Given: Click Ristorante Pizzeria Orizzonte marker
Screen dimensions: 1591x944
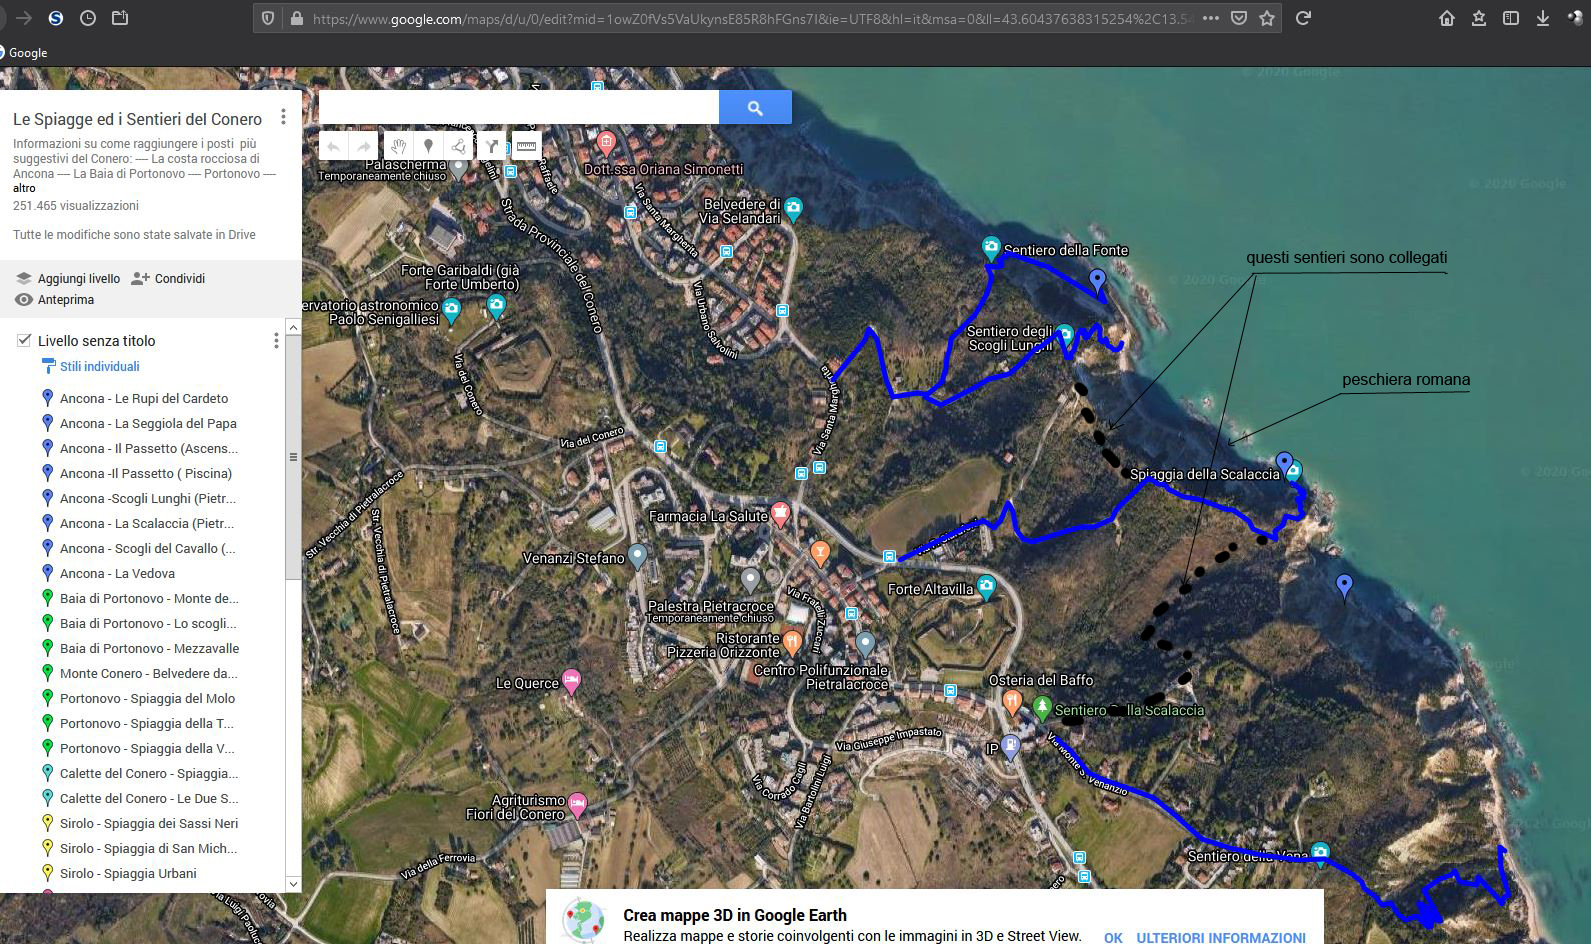Looking at the screenshot, I should [792, 642].
